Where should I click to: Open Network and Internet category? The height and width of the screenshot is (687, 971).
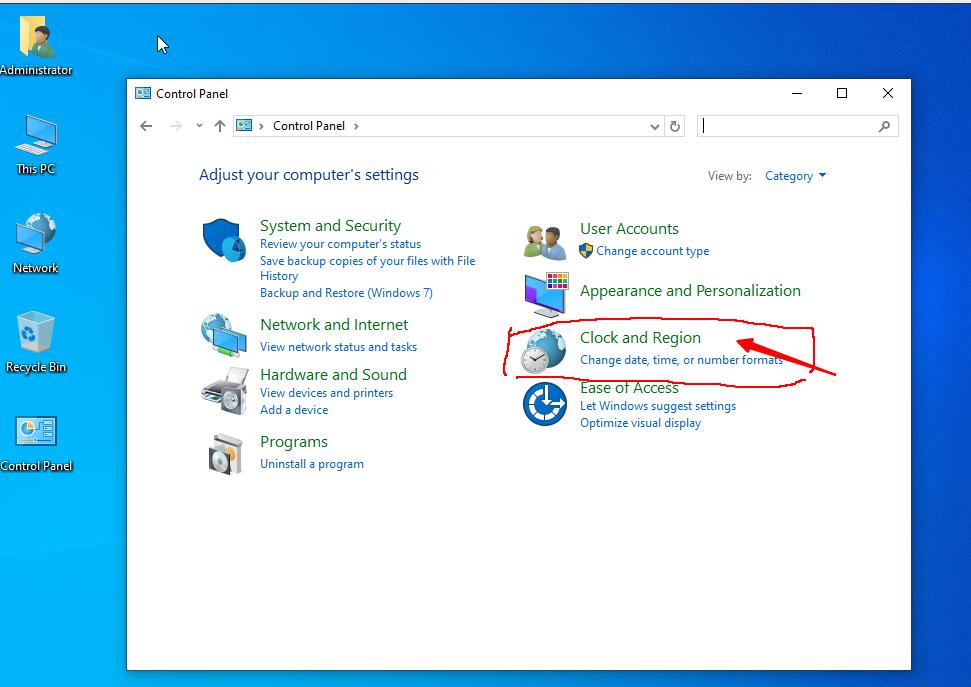[x=334, y=325]
